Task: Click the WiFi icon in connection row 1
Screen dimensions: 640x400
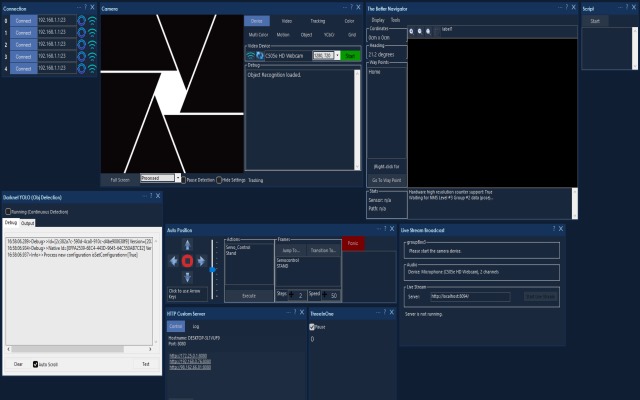Action: (x=93, y=32)
